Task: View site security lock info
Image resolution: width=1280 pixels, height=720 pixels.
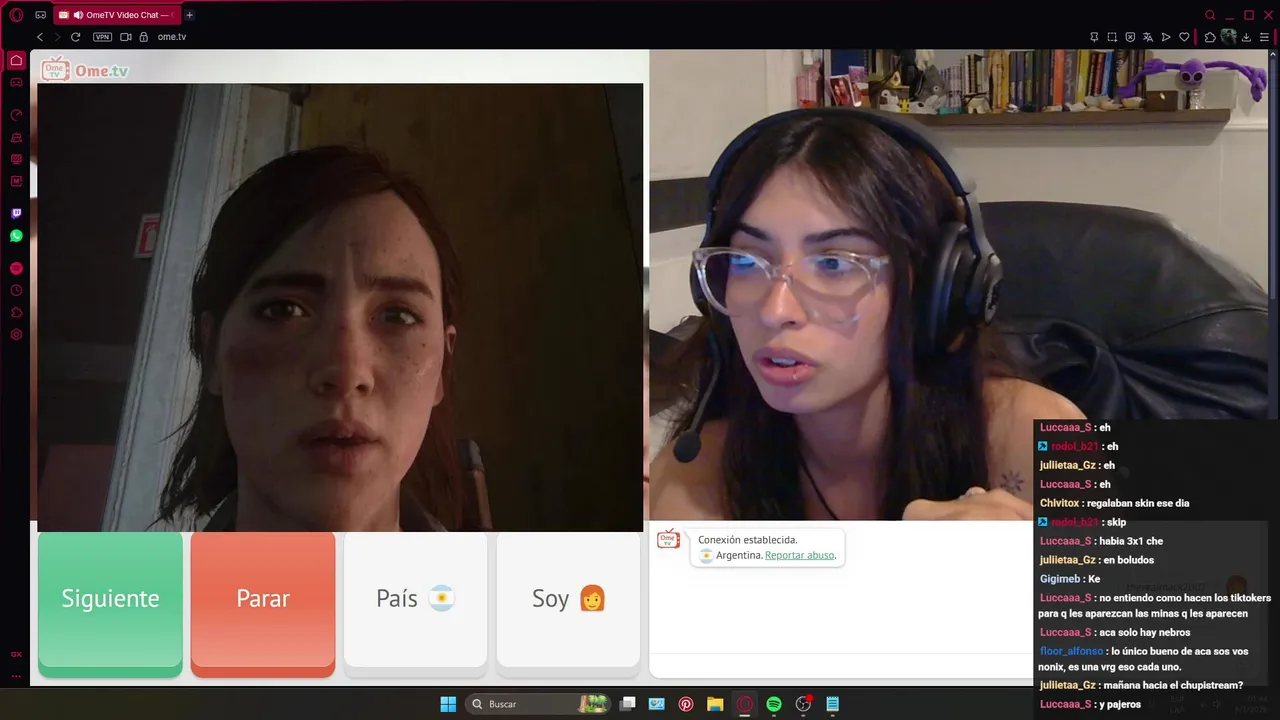Action: click(x=144, y=37)
